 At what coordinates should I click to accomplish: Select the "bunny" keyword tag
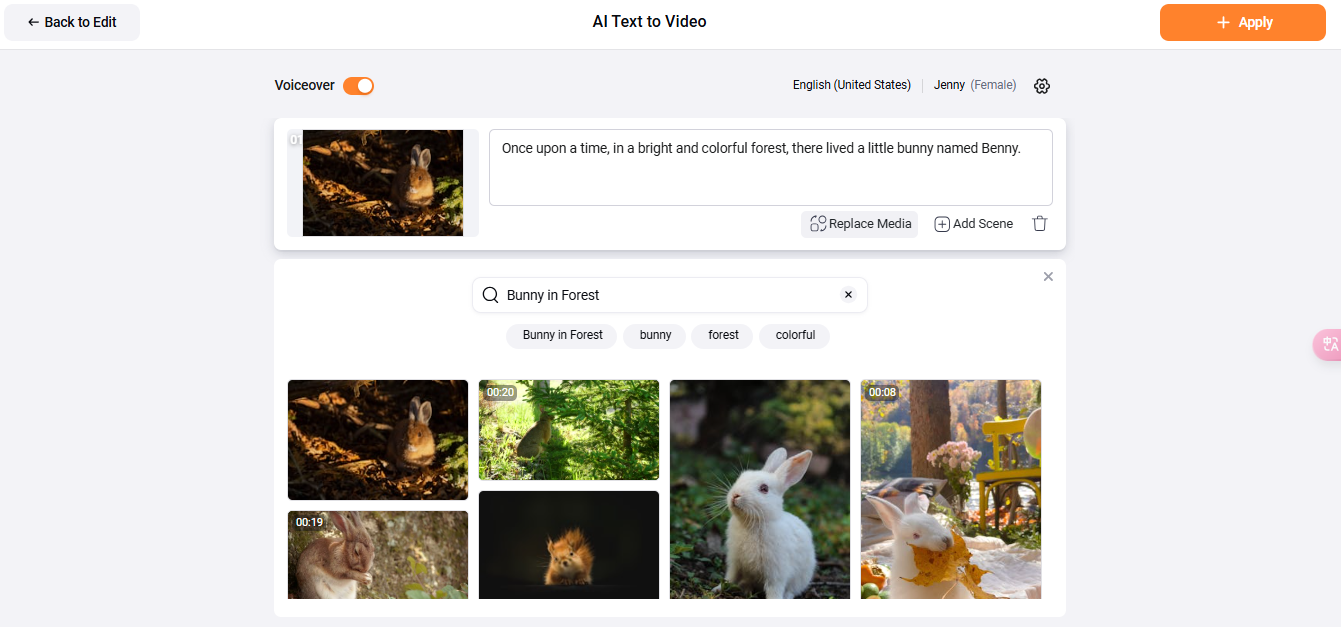655,335
